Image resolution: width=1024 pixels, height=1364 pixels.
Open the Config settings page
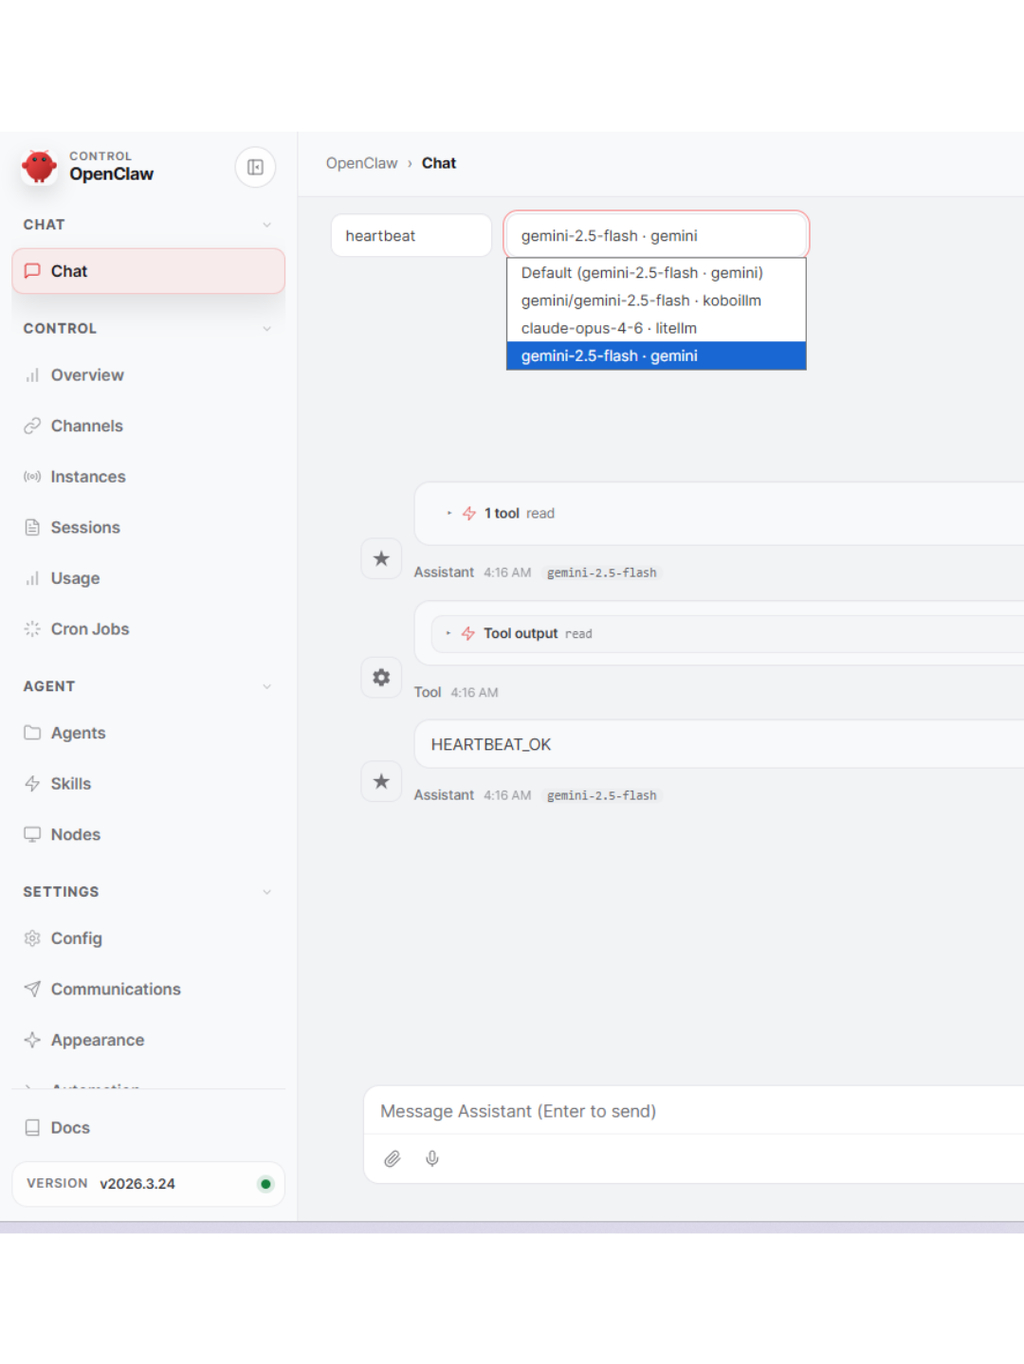pyautogui.click(x=148, y=938)
